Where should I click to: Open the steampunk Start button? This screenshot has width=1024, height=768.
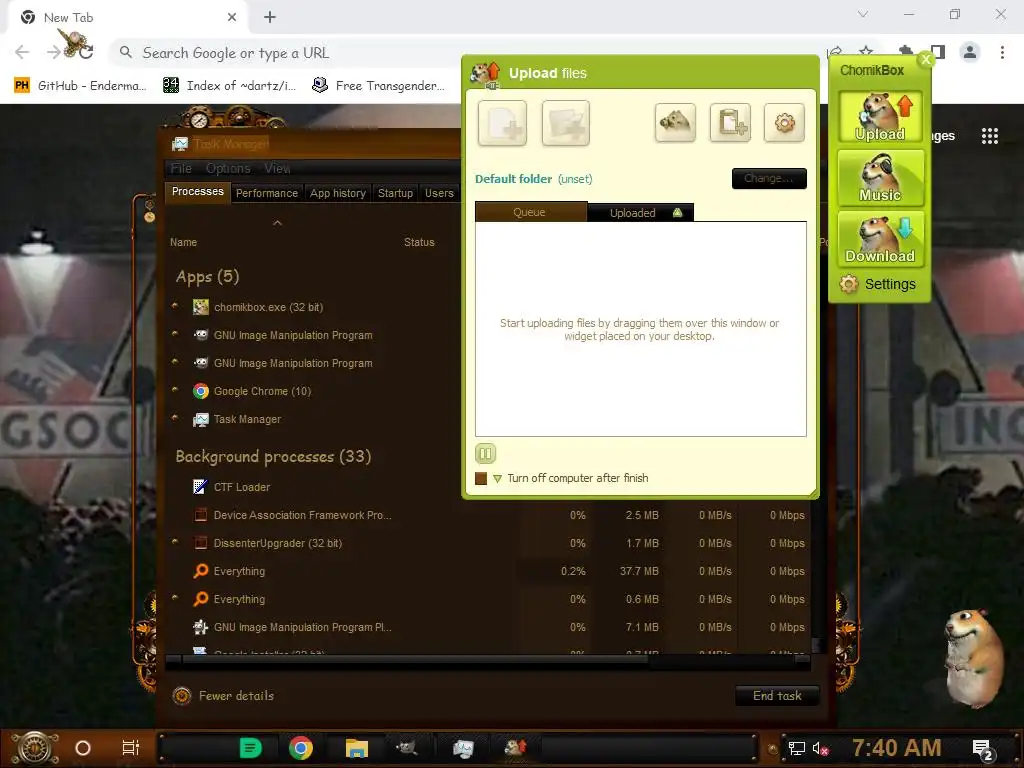coord(35,748)
